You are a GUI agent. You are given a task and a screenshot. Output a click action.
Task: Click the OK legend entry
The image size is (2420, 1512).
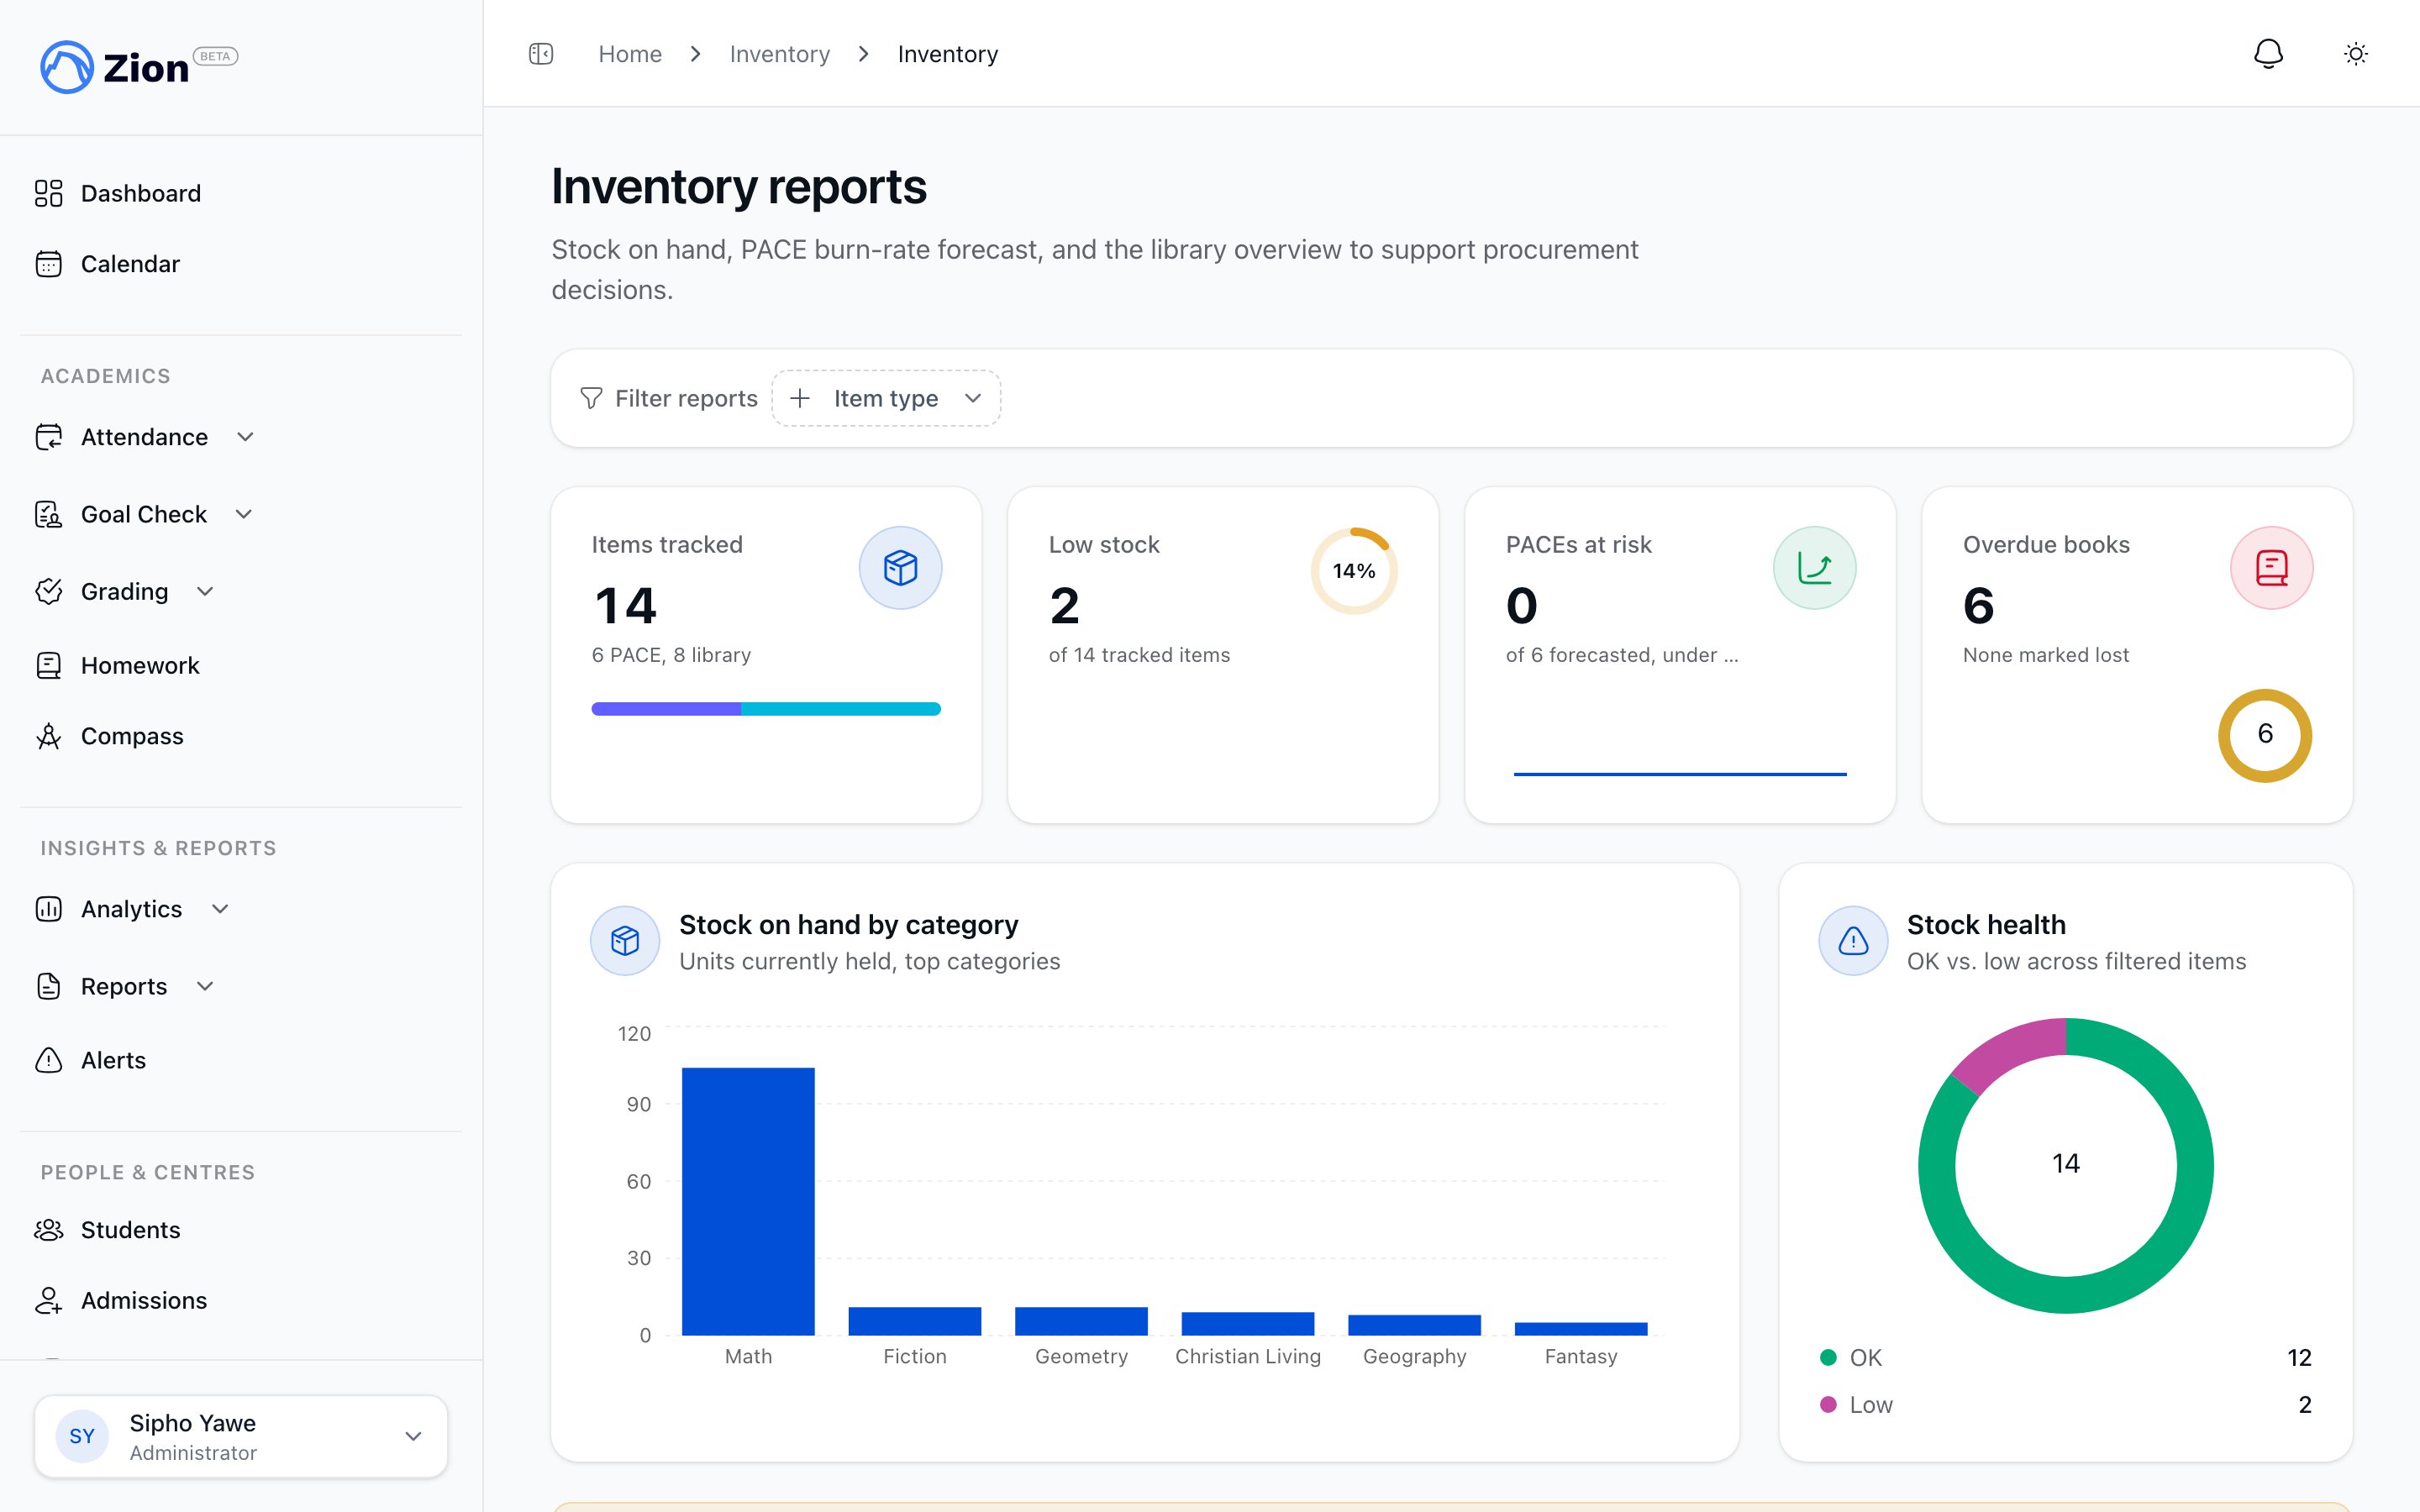coord(2066,1357)
